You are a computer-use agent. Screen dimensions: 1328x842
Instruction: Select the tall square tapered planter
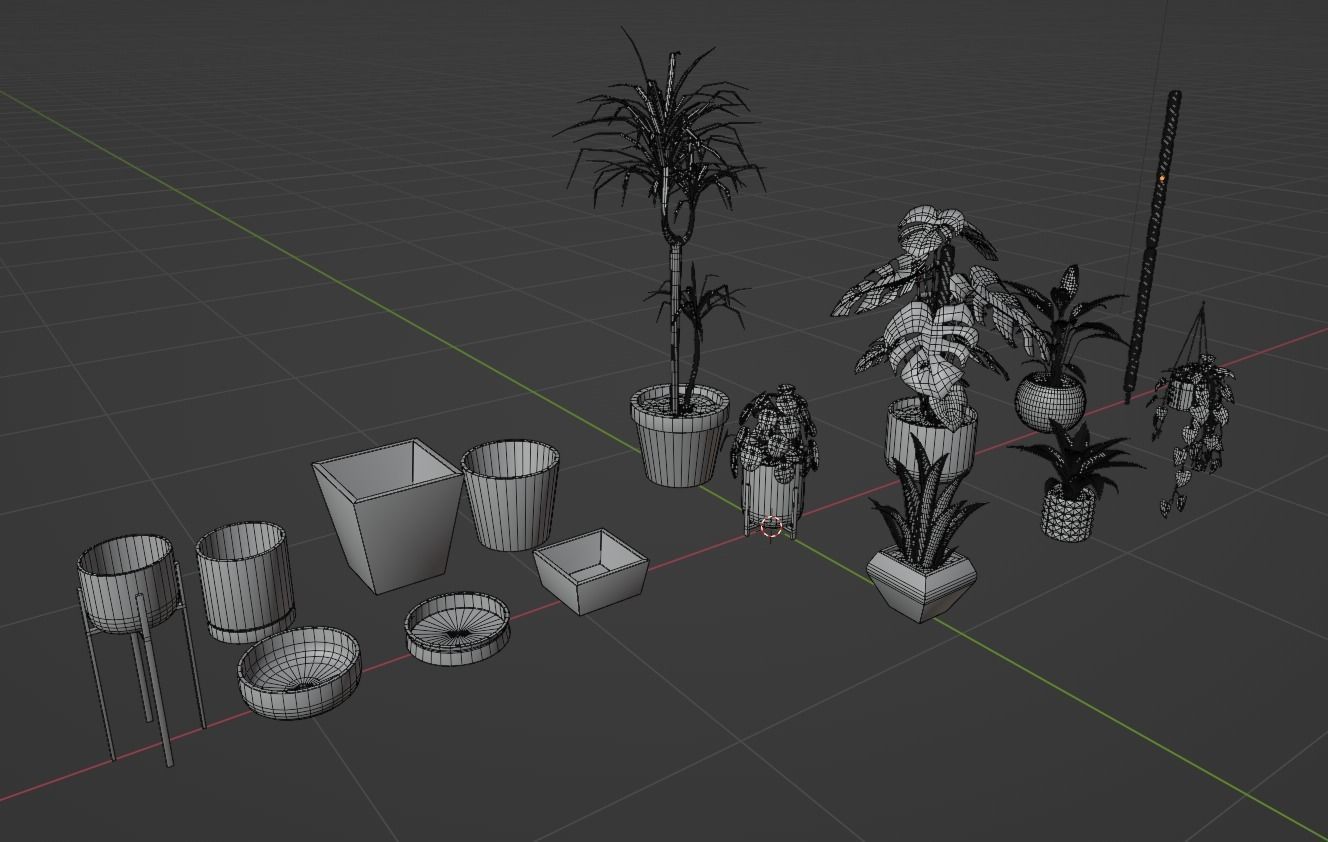(x=388, y=515)
